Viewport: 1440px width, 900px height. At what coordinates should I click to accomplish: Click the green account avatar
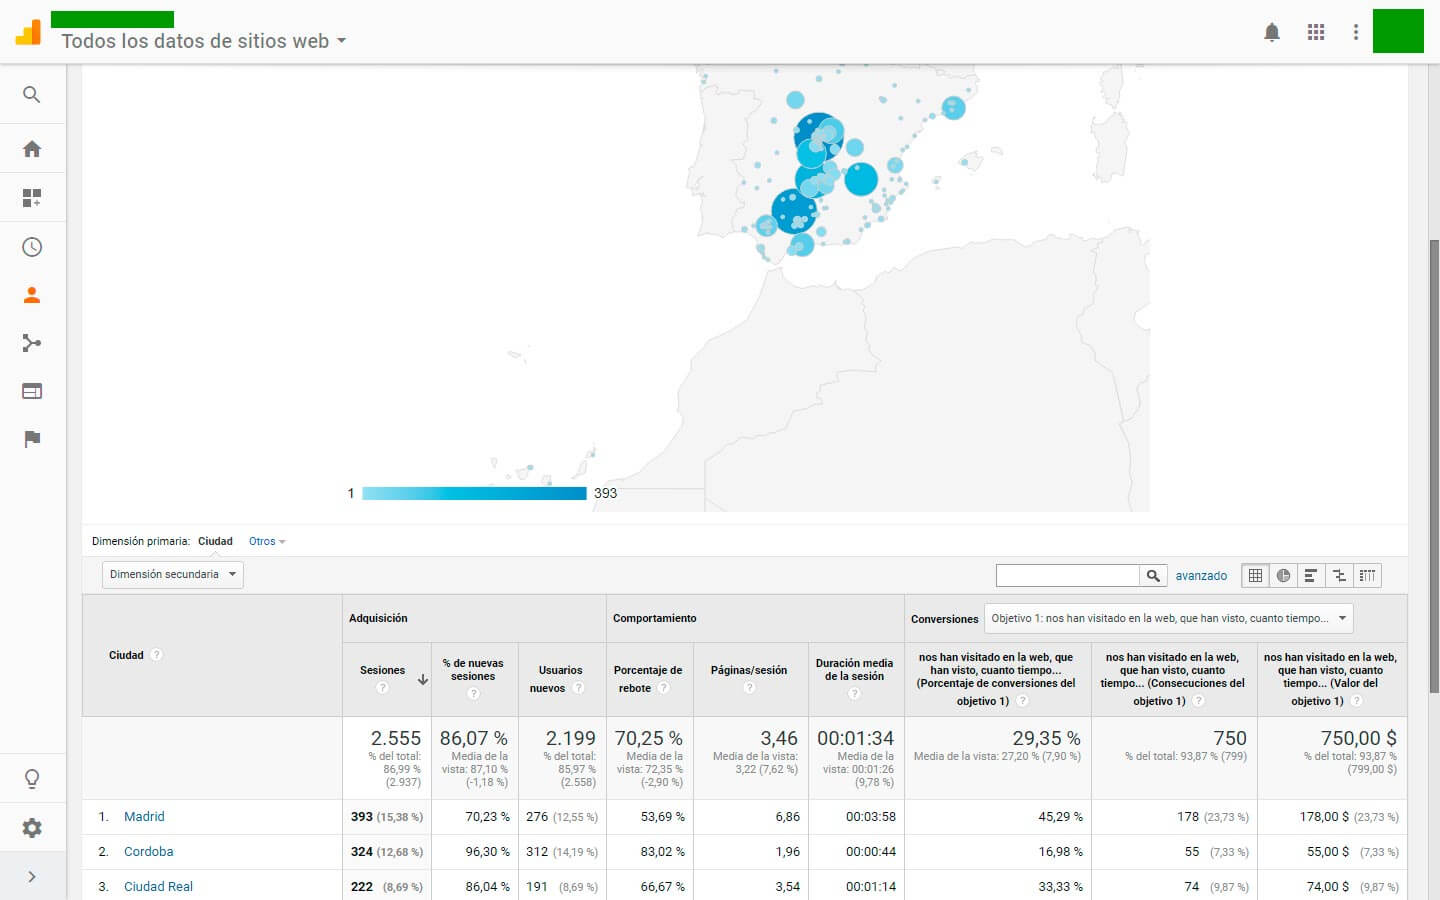click(x=1398, y=31)
